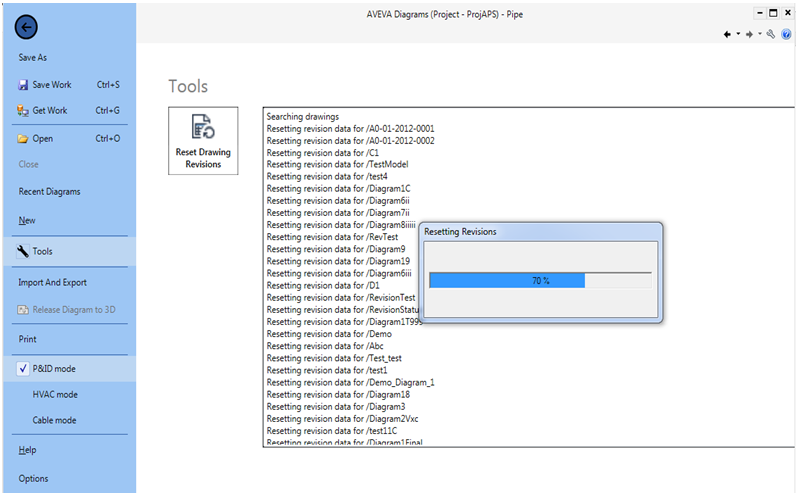Image resolution: width=796 pixels, height=496 pixels.
Task: Click the log line for /test11C
Action: 331,431
